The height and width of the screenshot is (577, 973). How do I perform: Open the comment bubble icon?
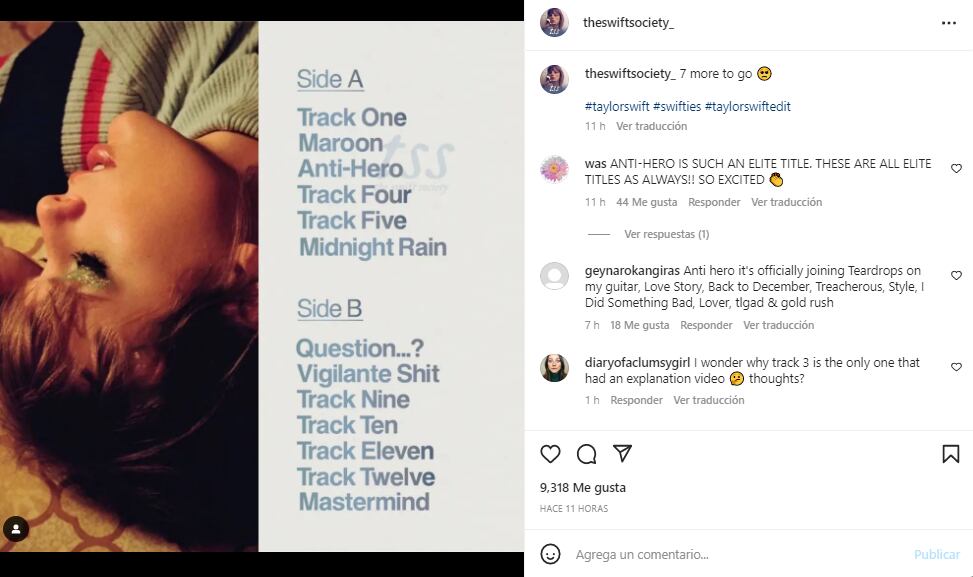click(x=586, y=454)
